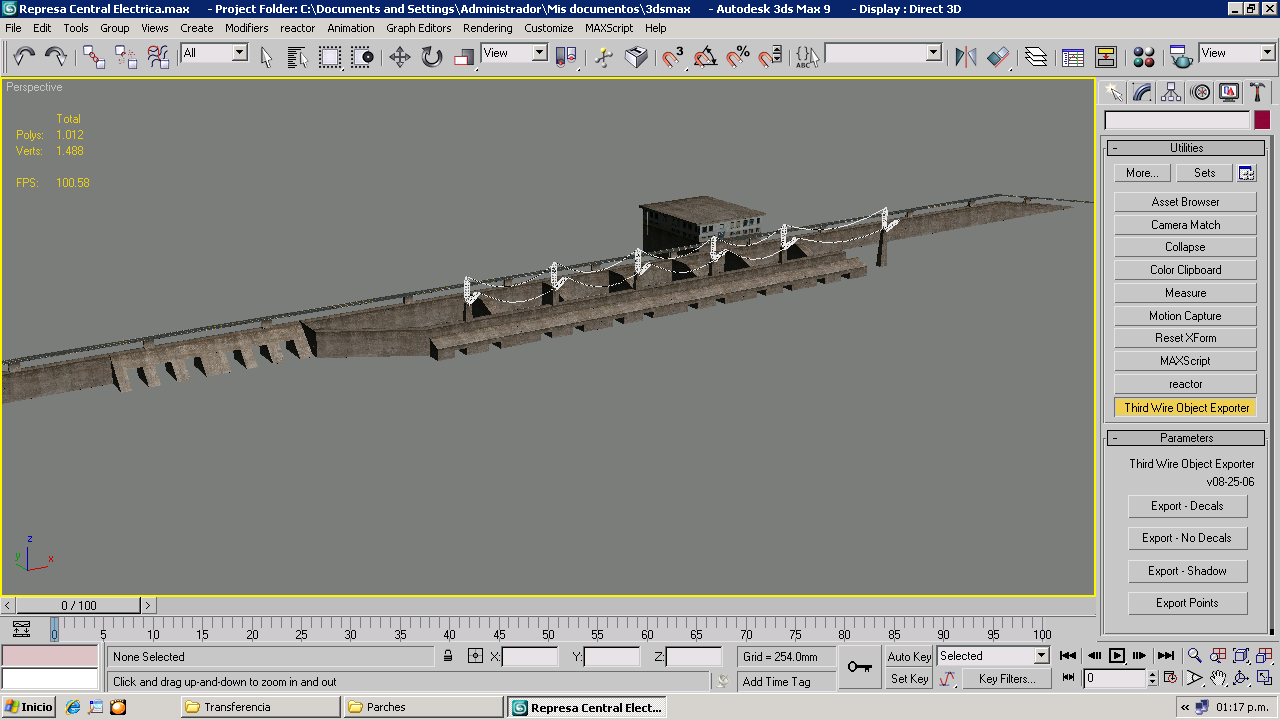Screen dimensions: 1280x720
Task: Open reference coordinate system View dropdown
Action: point(514,53)
